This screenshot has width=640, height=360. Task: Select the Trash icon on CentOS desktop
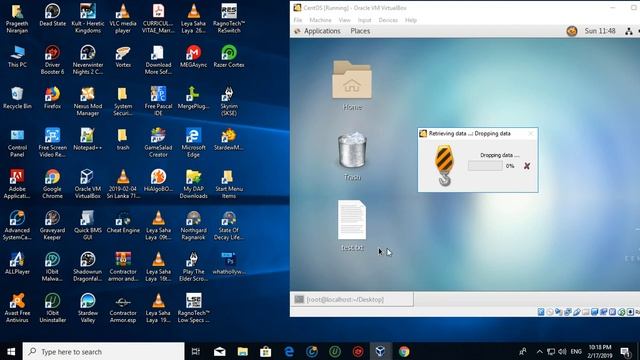[x=352, y=156]
